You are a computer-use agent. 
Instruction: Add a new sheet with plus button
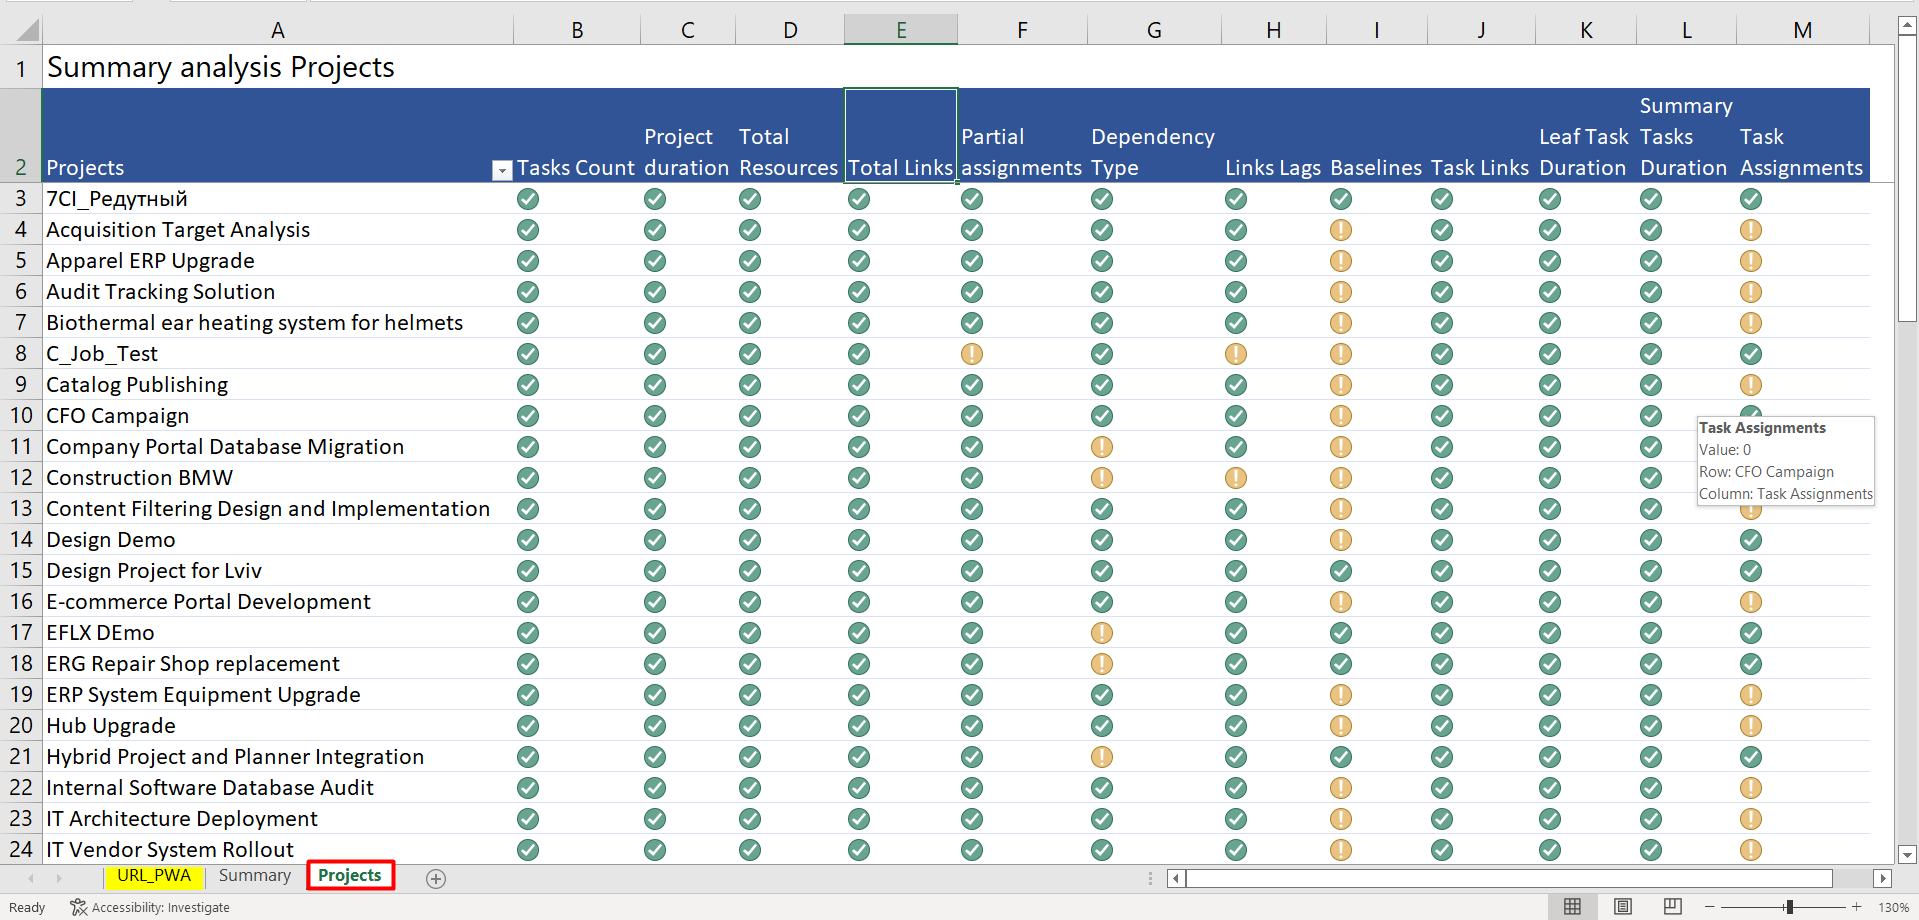[x=436, y=878]
